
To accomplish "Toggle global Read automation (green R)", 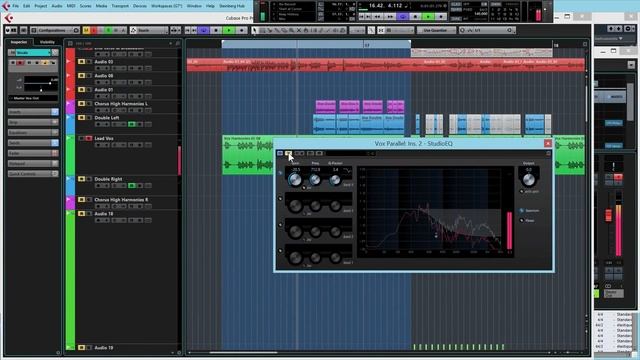I will (x=109, y=30).
